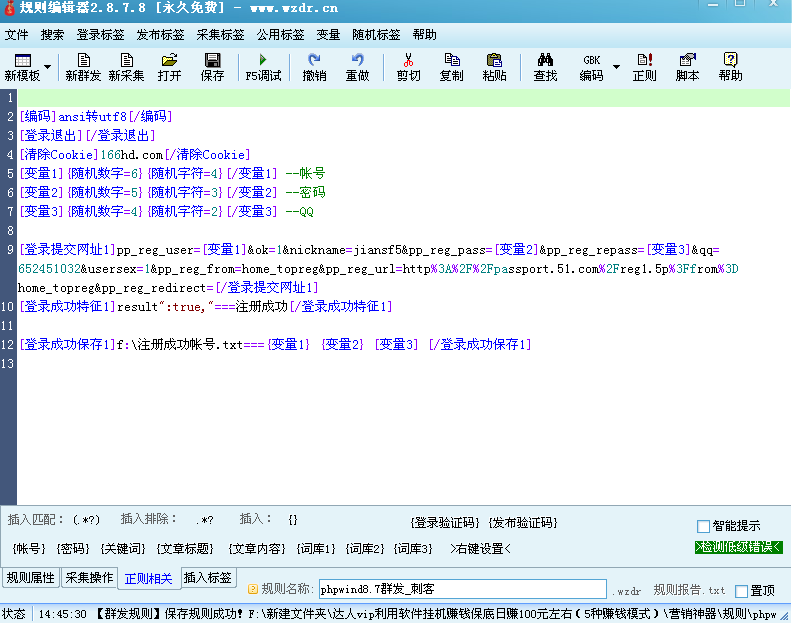The height and width of the screenshot is (623, 792).
Task: Open the 登录标签 menu
Action: click(94, 34)
